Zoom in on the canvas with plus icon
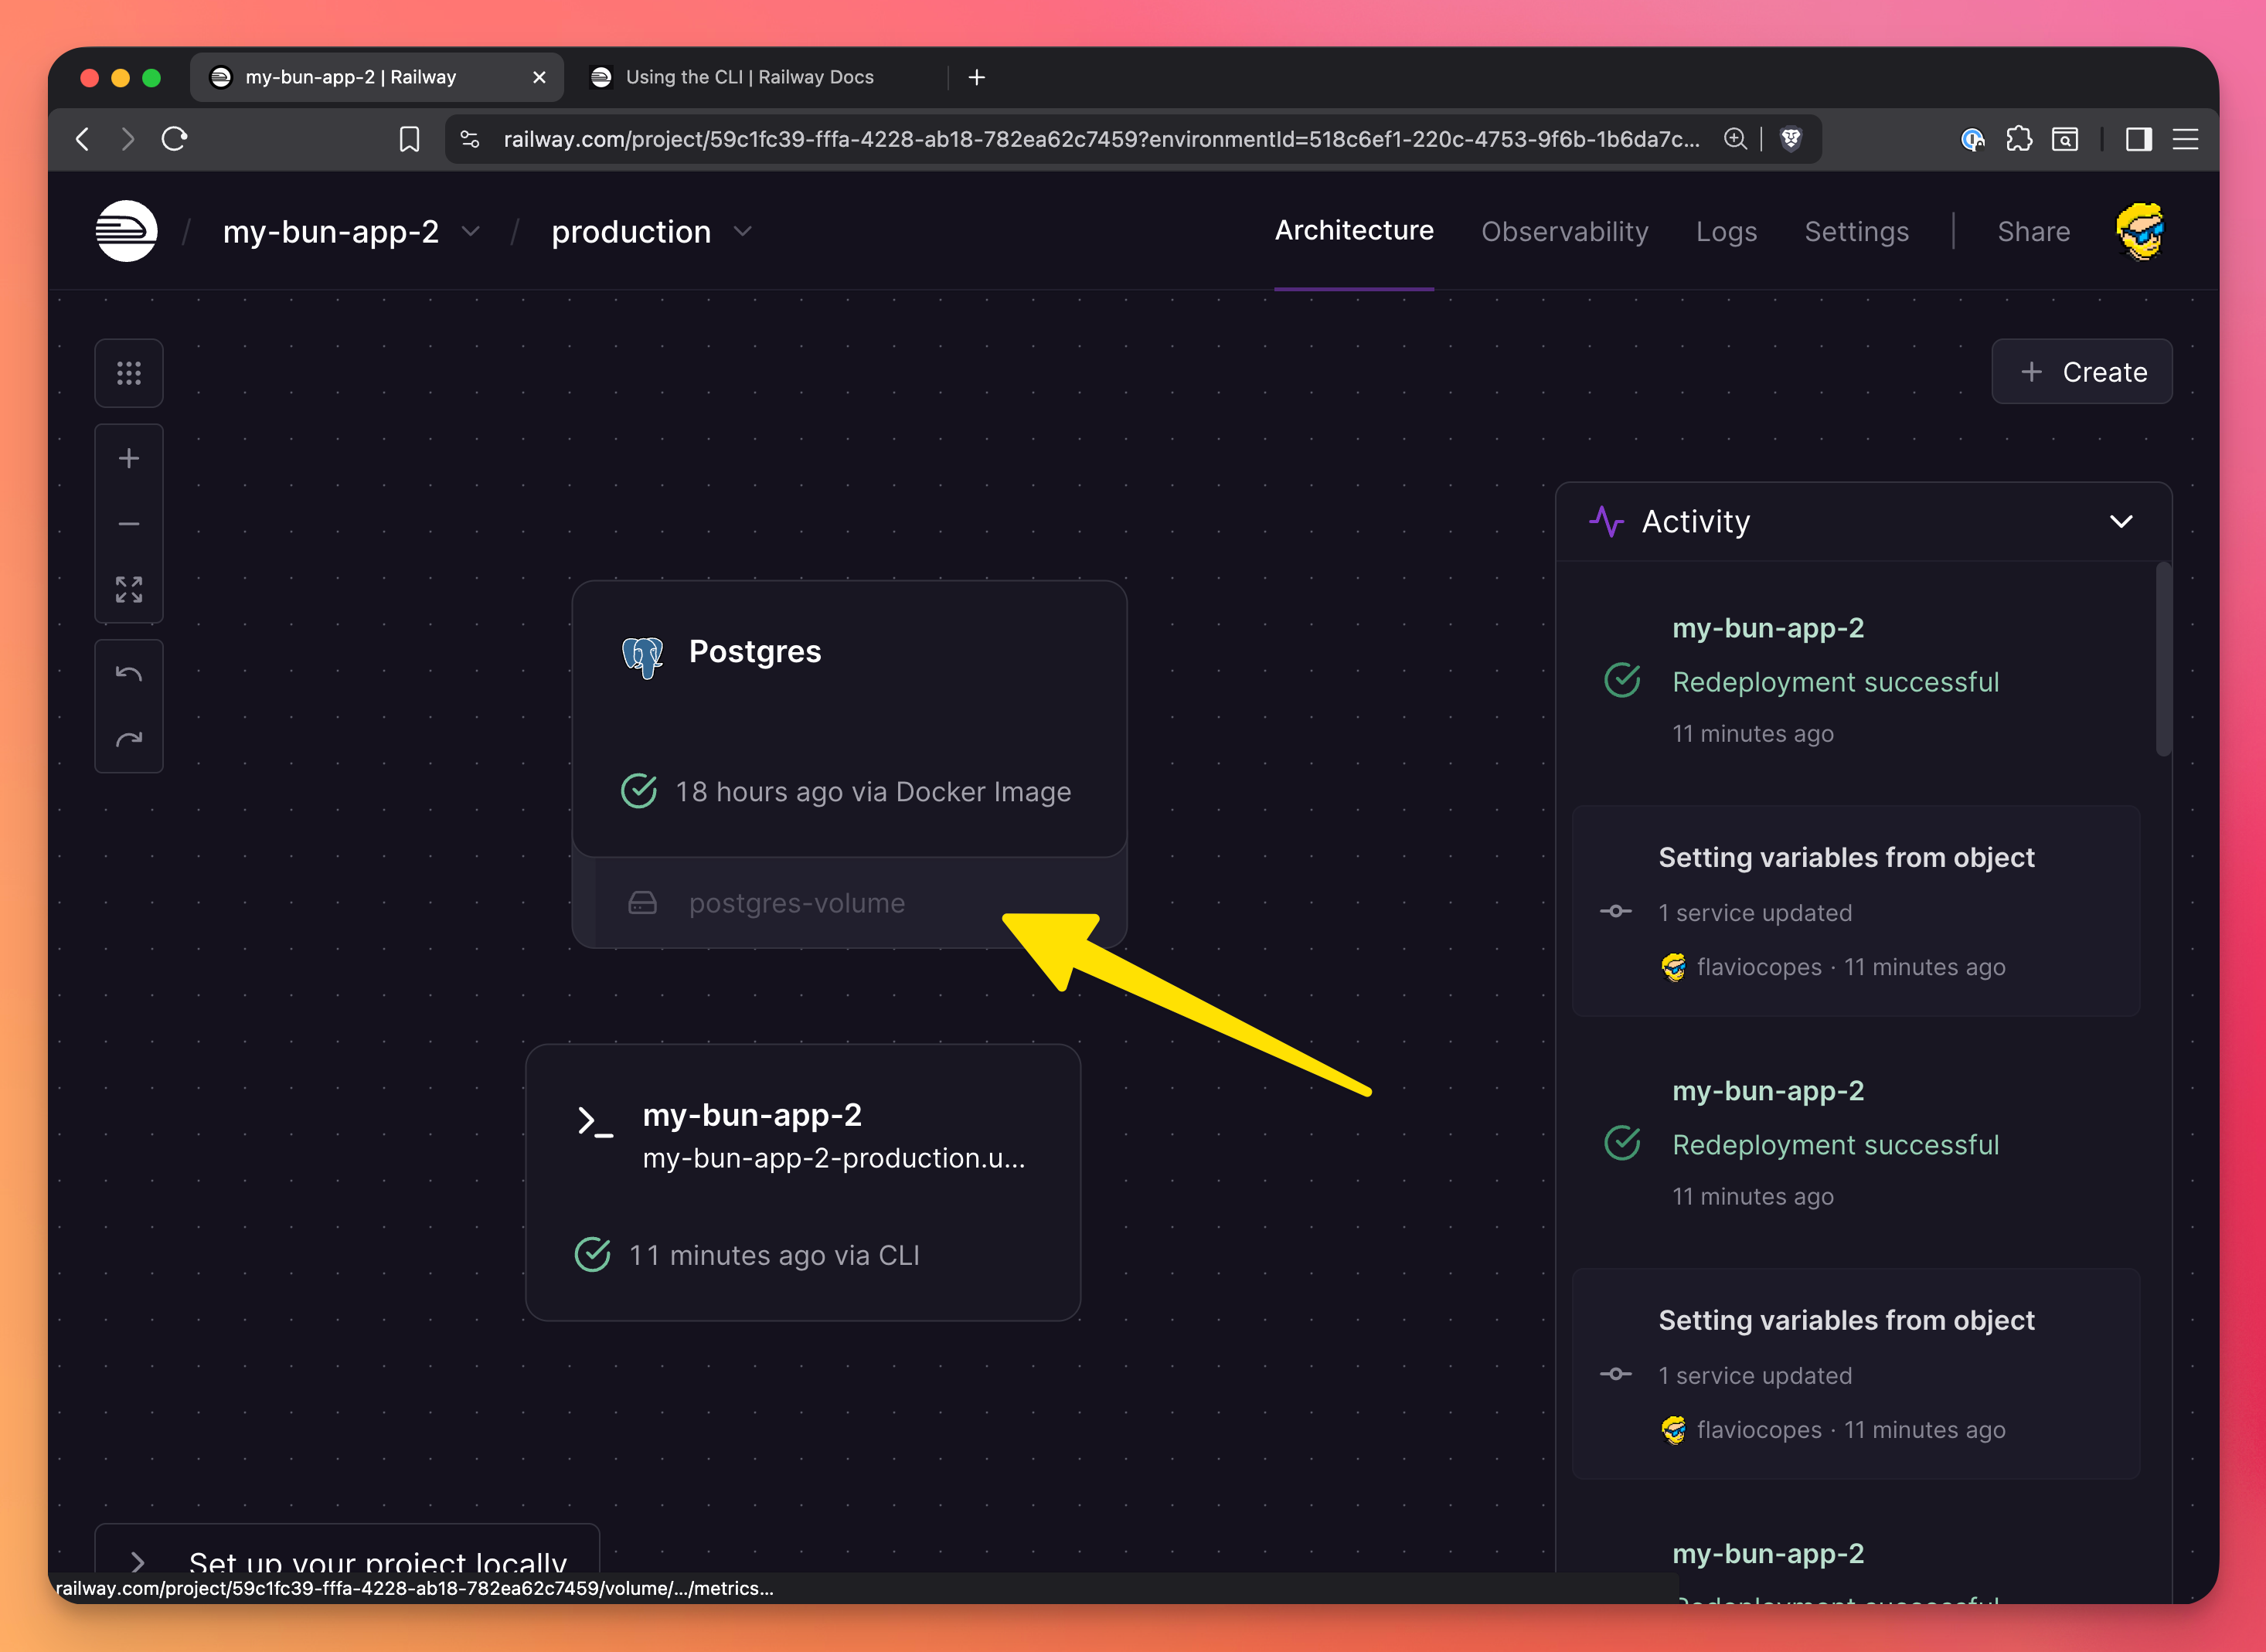2266x1652 pixels. pos(129,459)
